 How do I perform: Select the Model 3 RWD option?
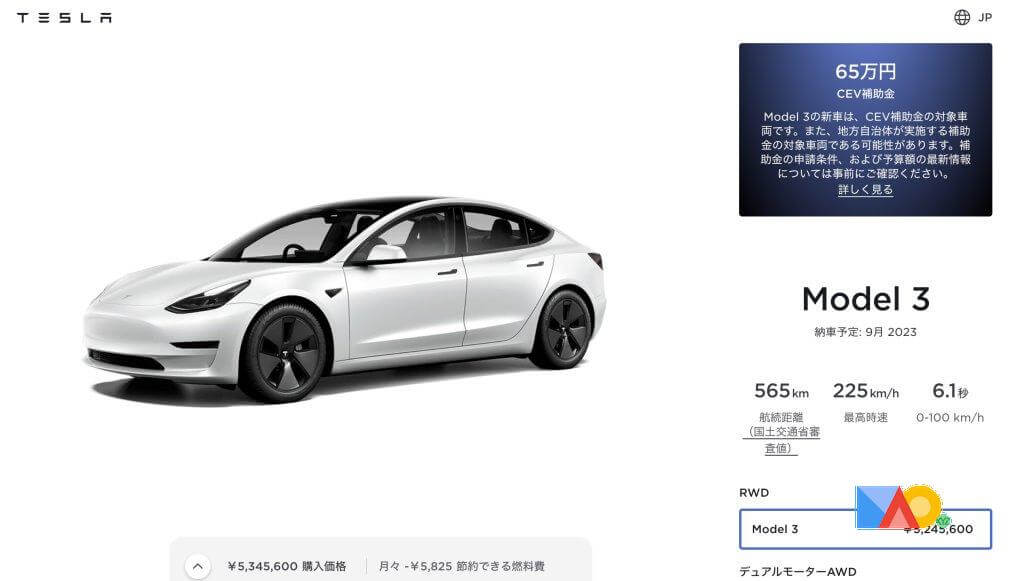(x=865, y=529)
